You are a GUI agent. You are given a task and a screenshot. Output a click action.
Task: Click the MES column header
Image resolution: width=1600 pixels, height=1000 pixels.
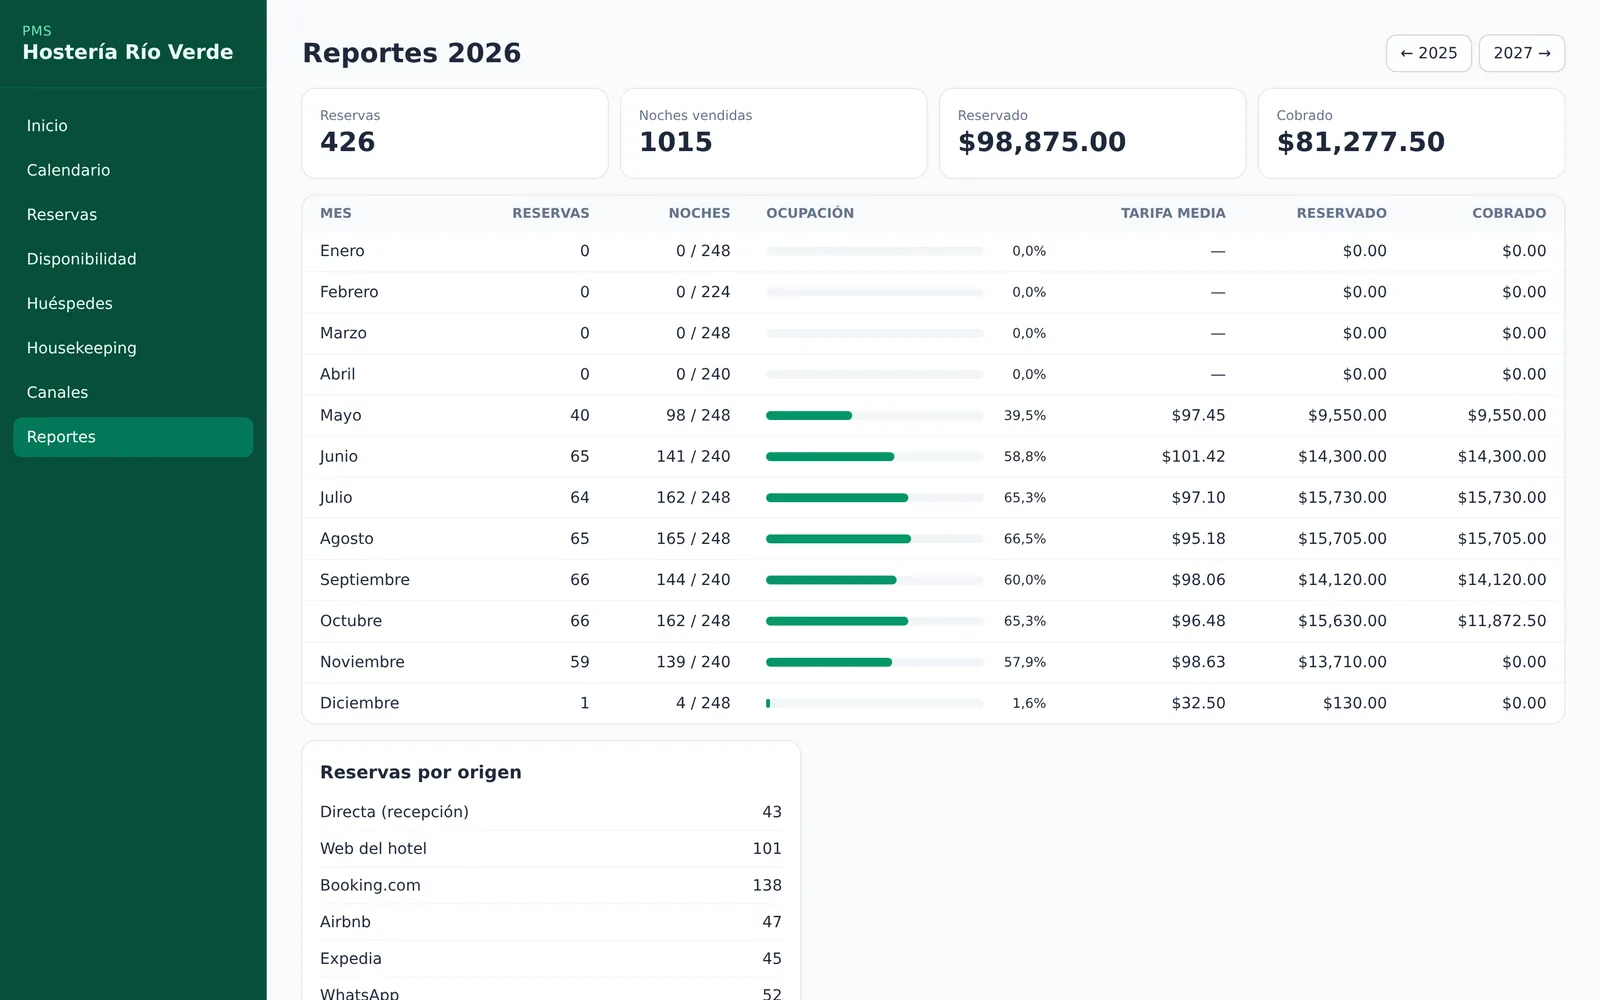point(336,213)
